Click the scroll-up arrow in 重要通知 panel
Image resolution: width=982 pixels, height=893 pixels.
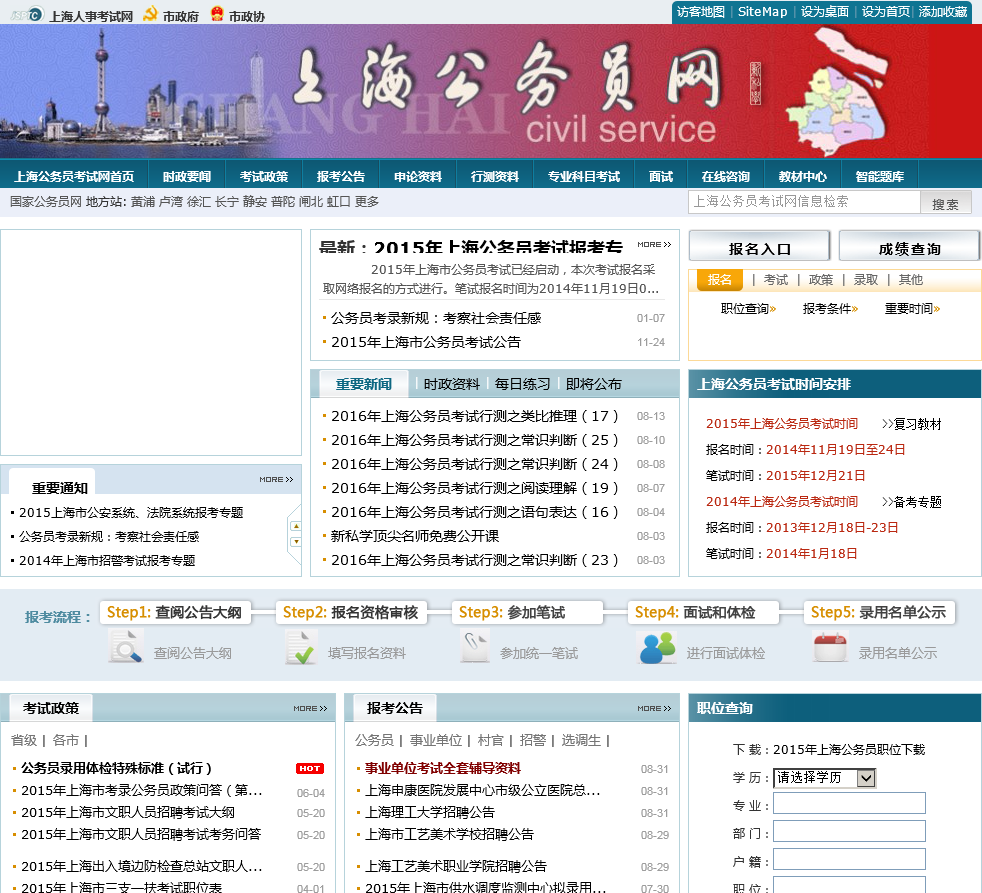point(296,526)
